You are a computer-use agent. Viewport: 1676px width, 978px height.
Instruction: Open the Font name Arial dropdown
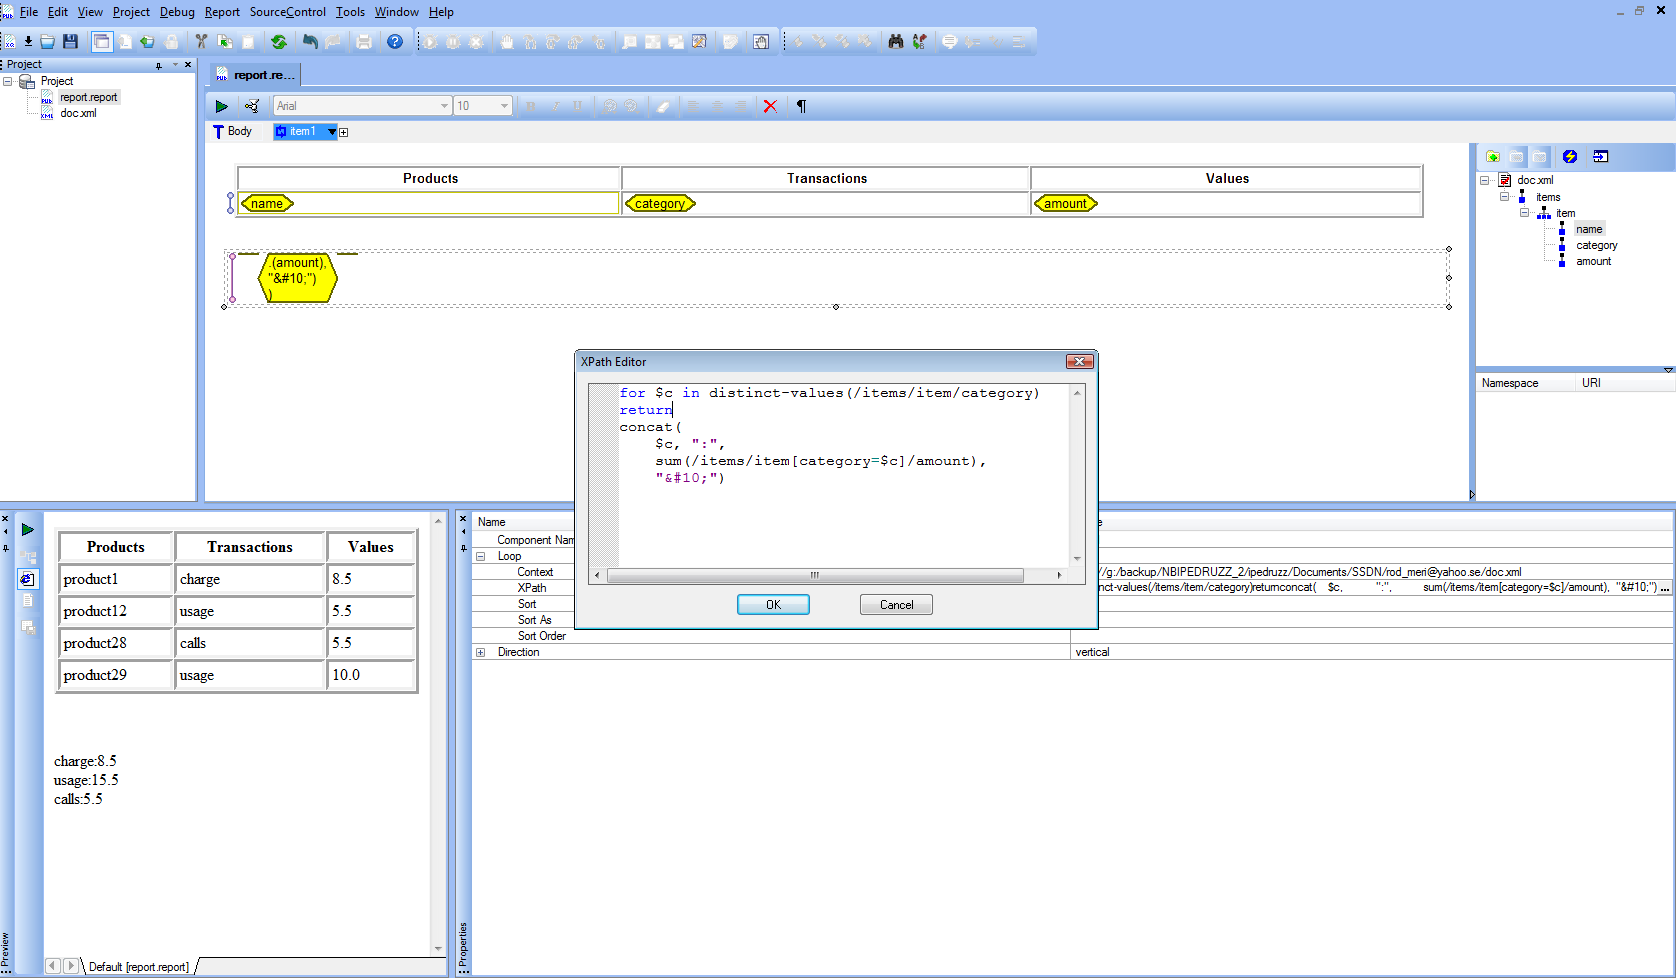coord(445,106)
